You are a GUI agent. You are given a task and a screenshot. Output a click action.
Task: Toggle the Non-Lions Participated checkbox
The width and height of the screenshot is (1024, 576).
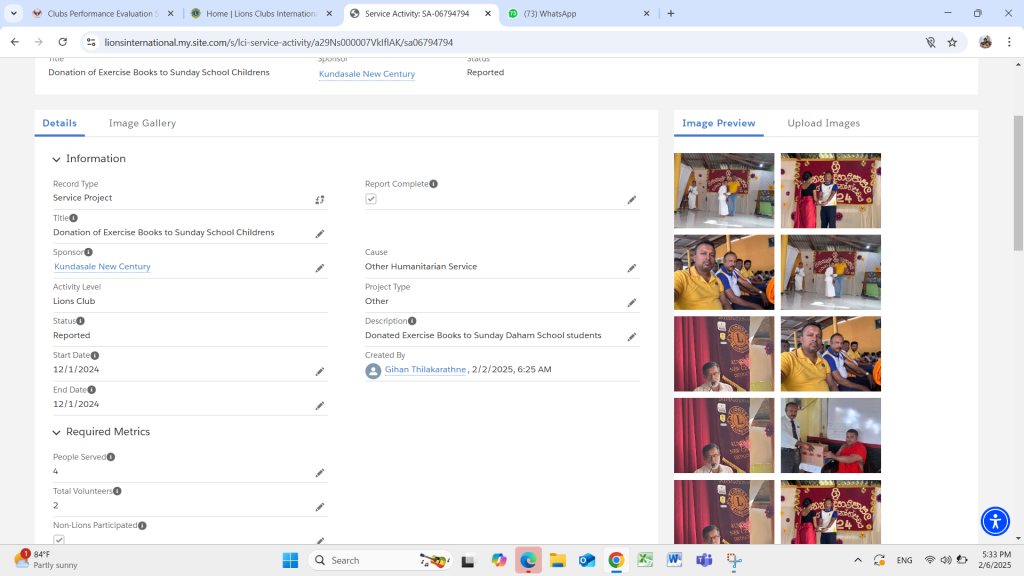click(59, 539)
